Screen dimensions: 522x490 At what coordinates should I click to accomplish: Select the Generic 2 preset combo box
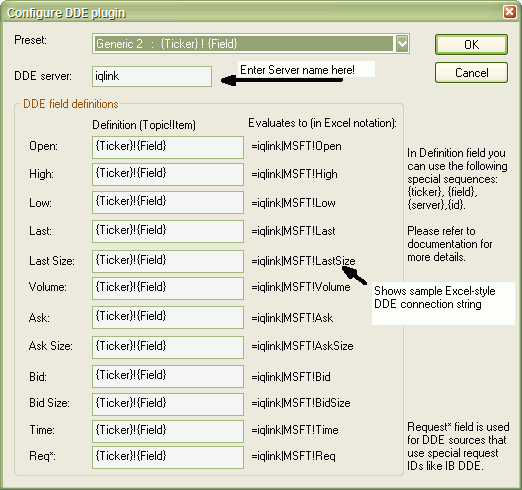[251, 44]
